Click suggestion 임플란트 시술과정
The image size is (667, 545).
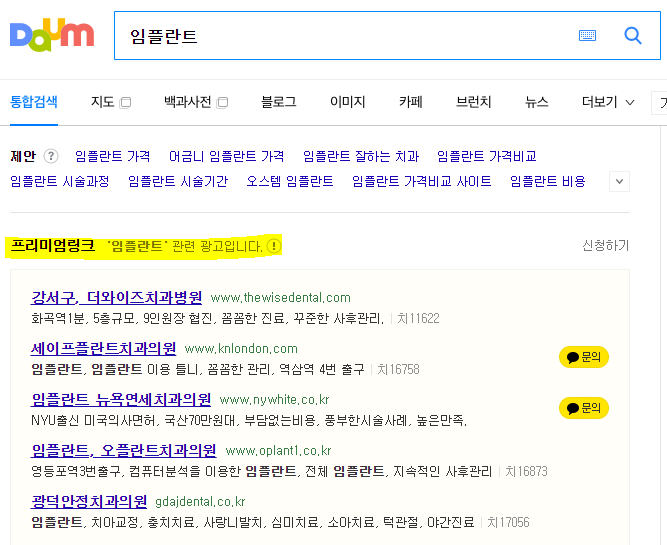click(60, 181)
